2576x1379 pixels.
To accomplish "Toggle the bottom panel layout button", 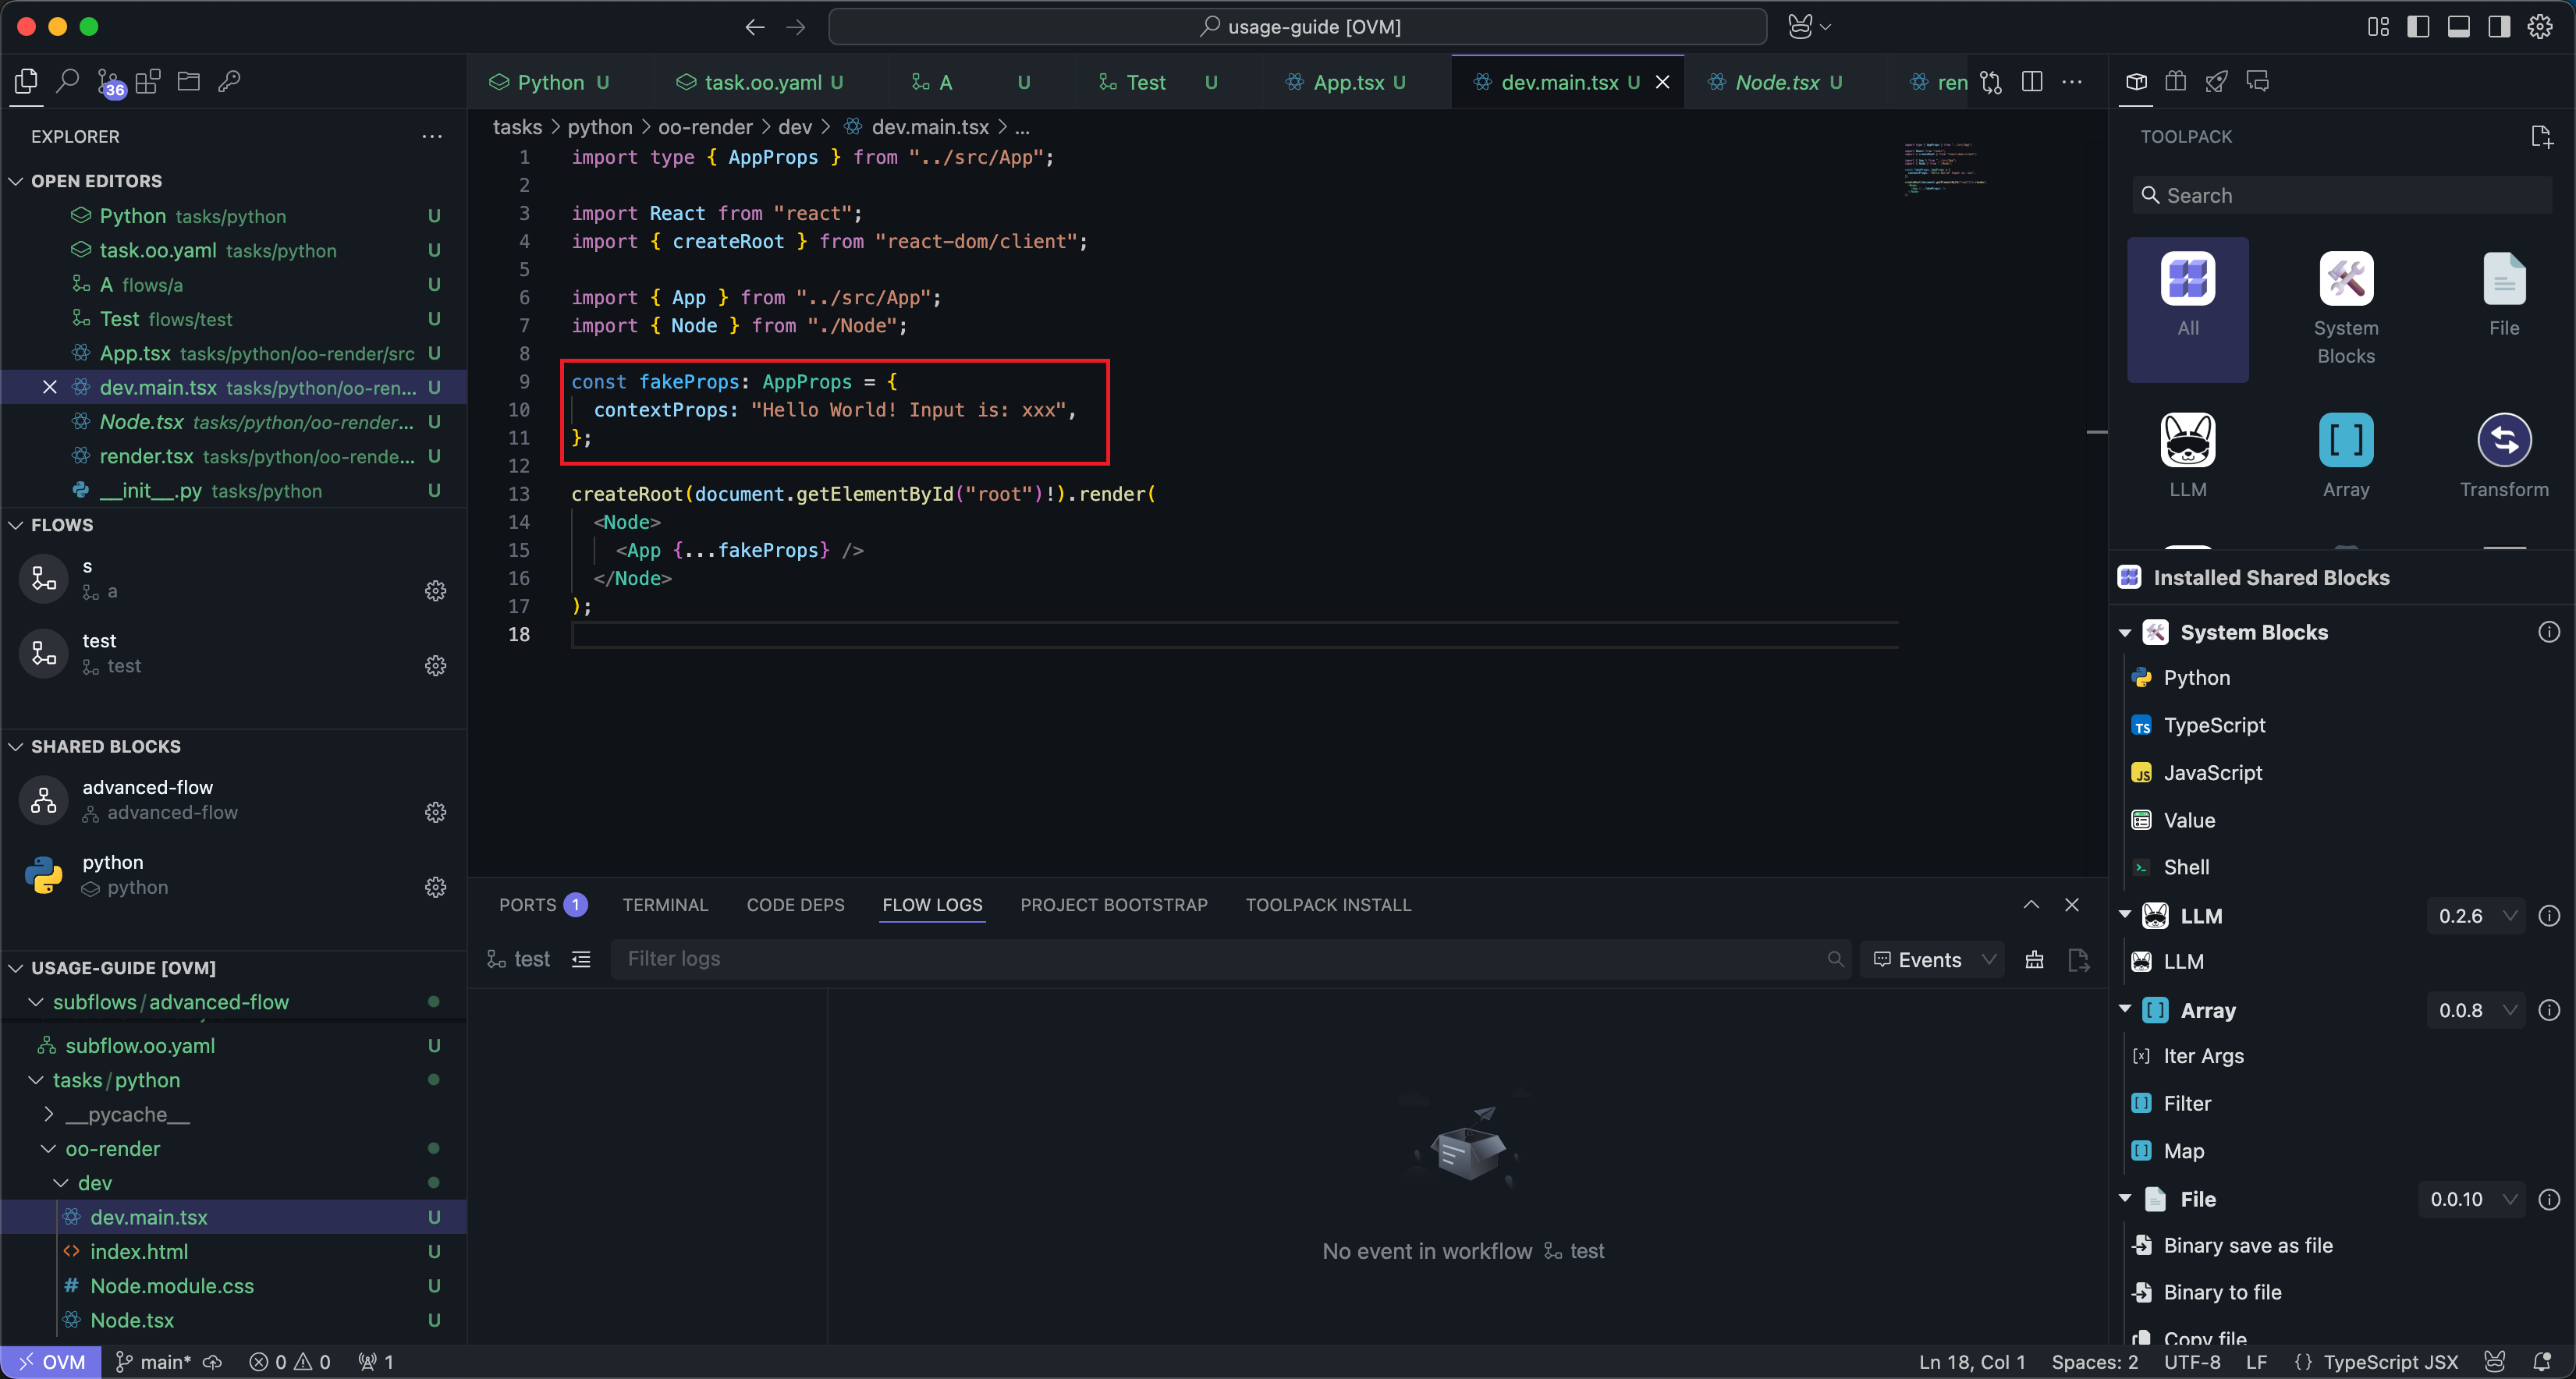I will 2458,27.
